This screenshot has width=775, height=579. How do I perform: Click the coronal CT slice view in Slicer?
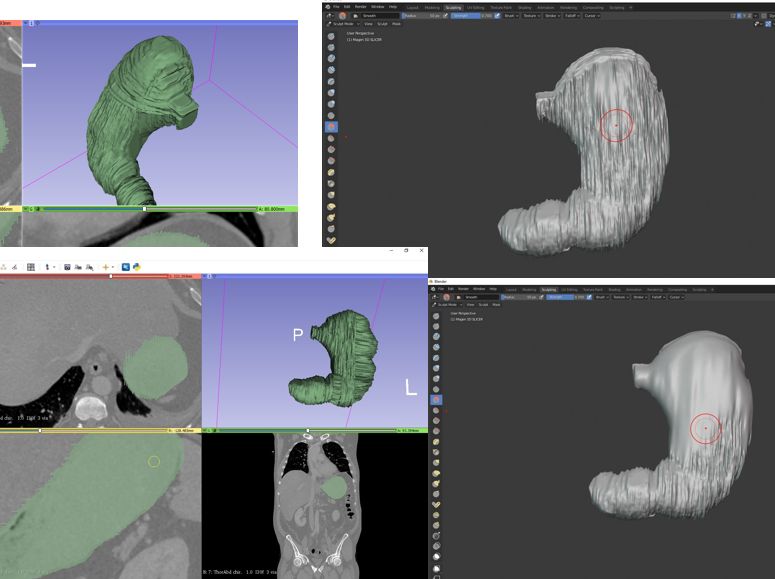tap(315, 506)
